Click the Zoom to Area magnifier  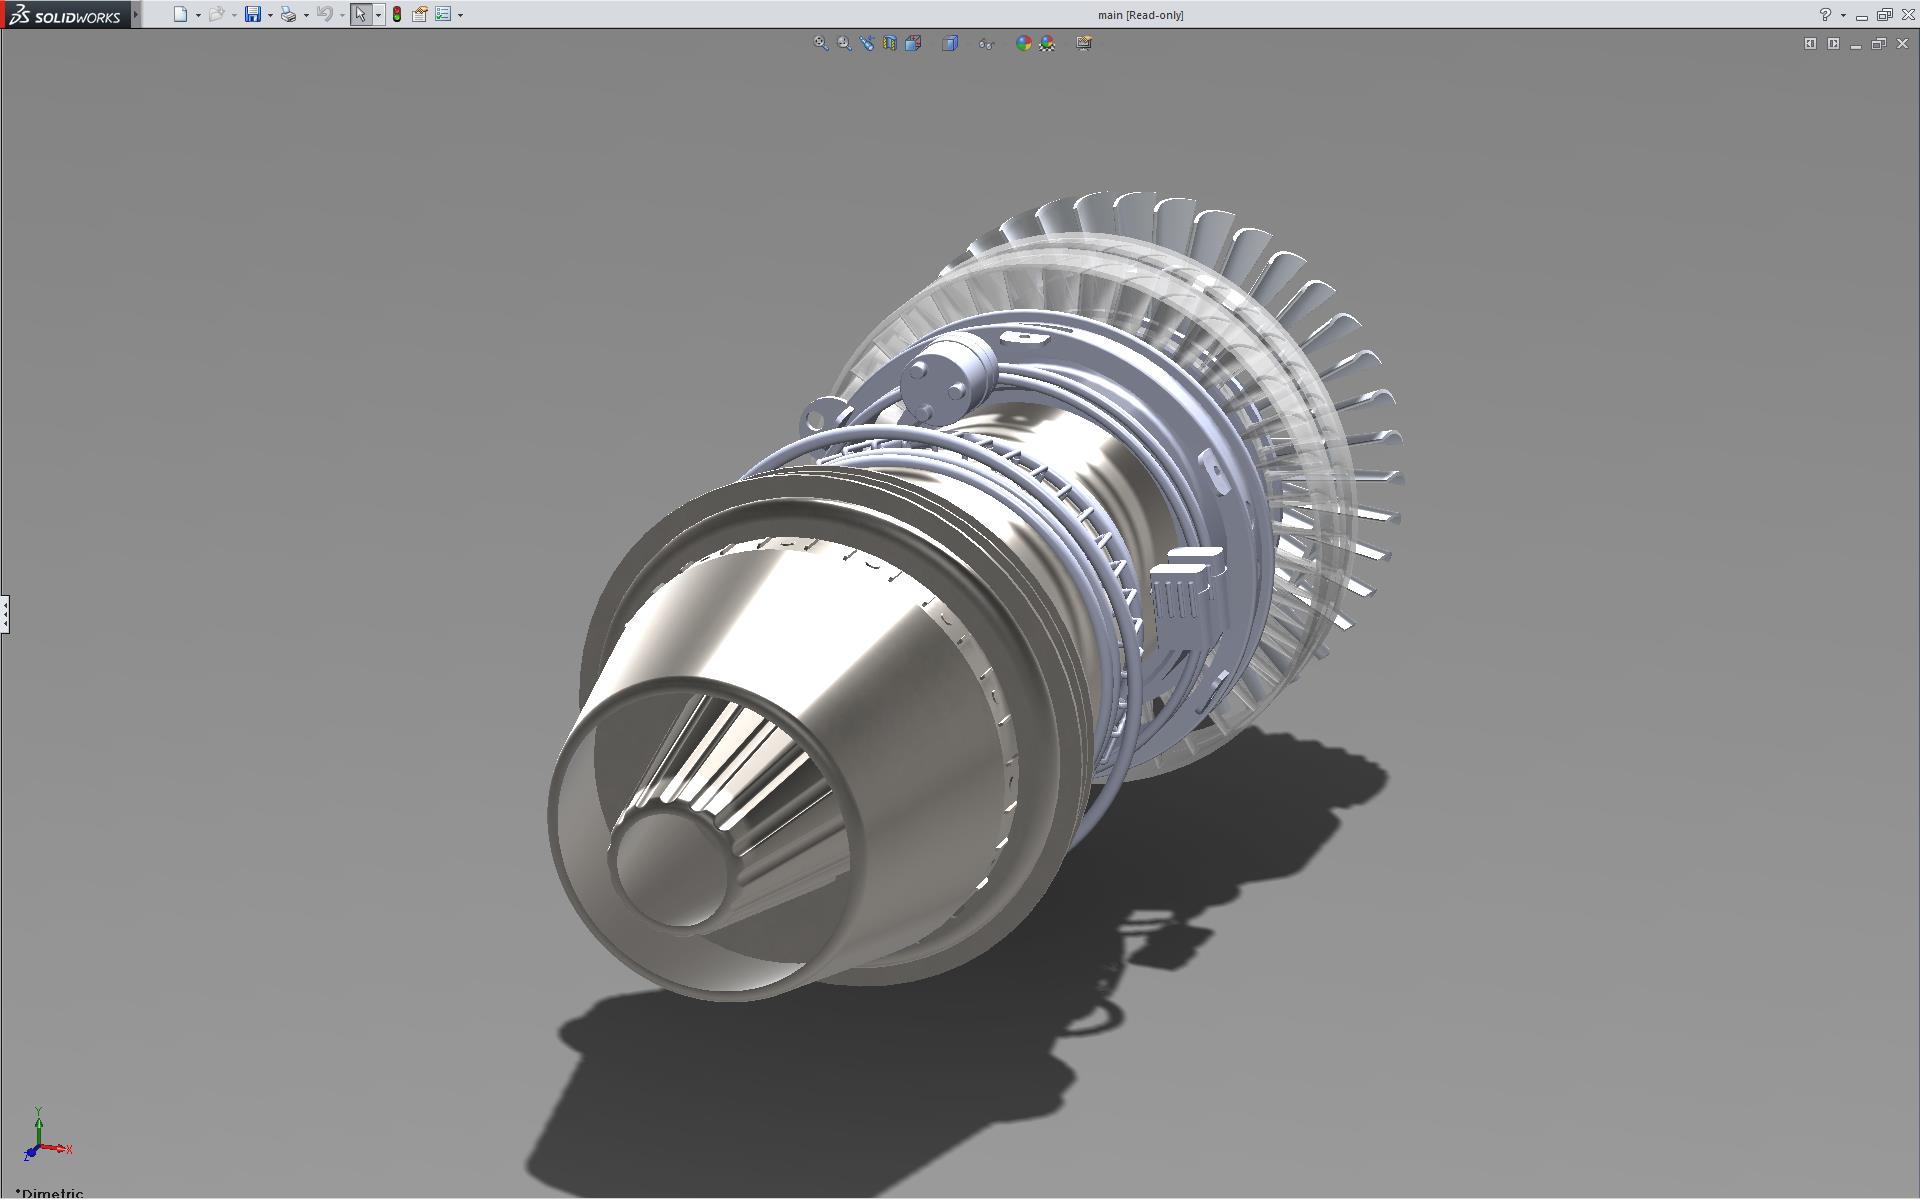(844, 43)
